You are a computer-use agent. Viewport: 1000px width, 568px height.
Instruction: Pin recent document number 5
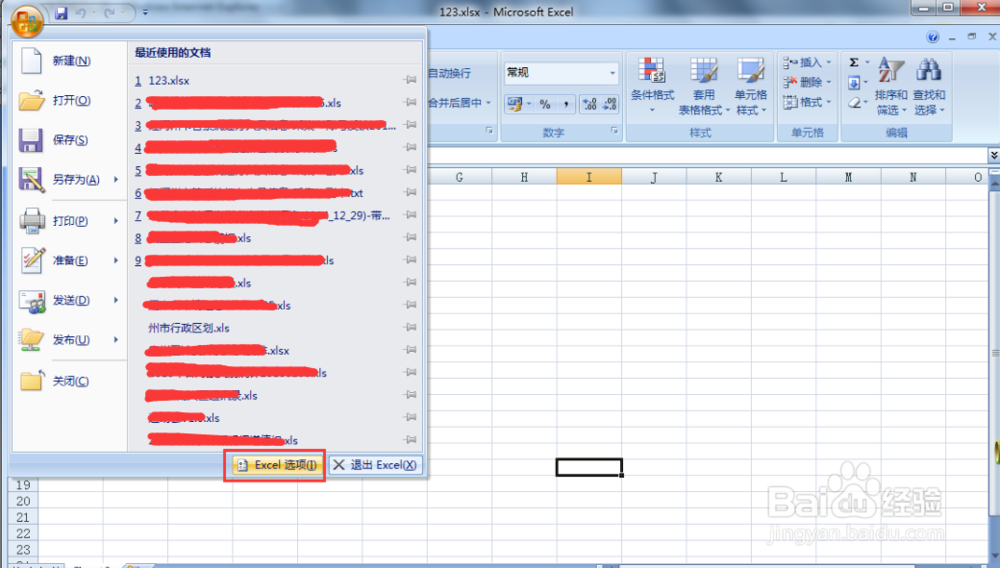click(410, 170)
